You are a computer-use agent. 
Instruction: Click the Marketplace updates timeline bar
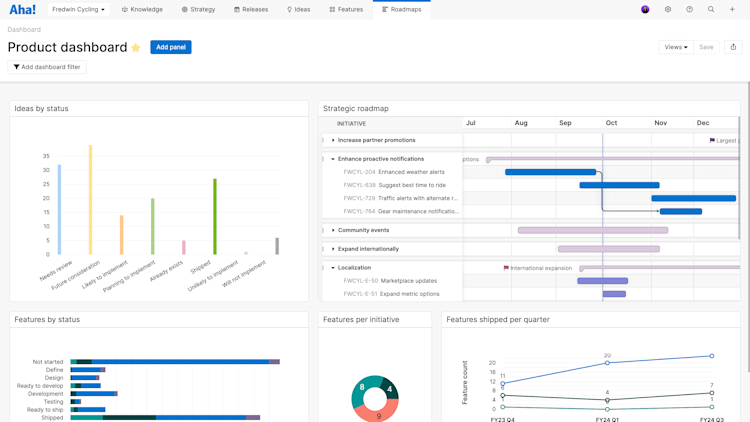(603, 281)
